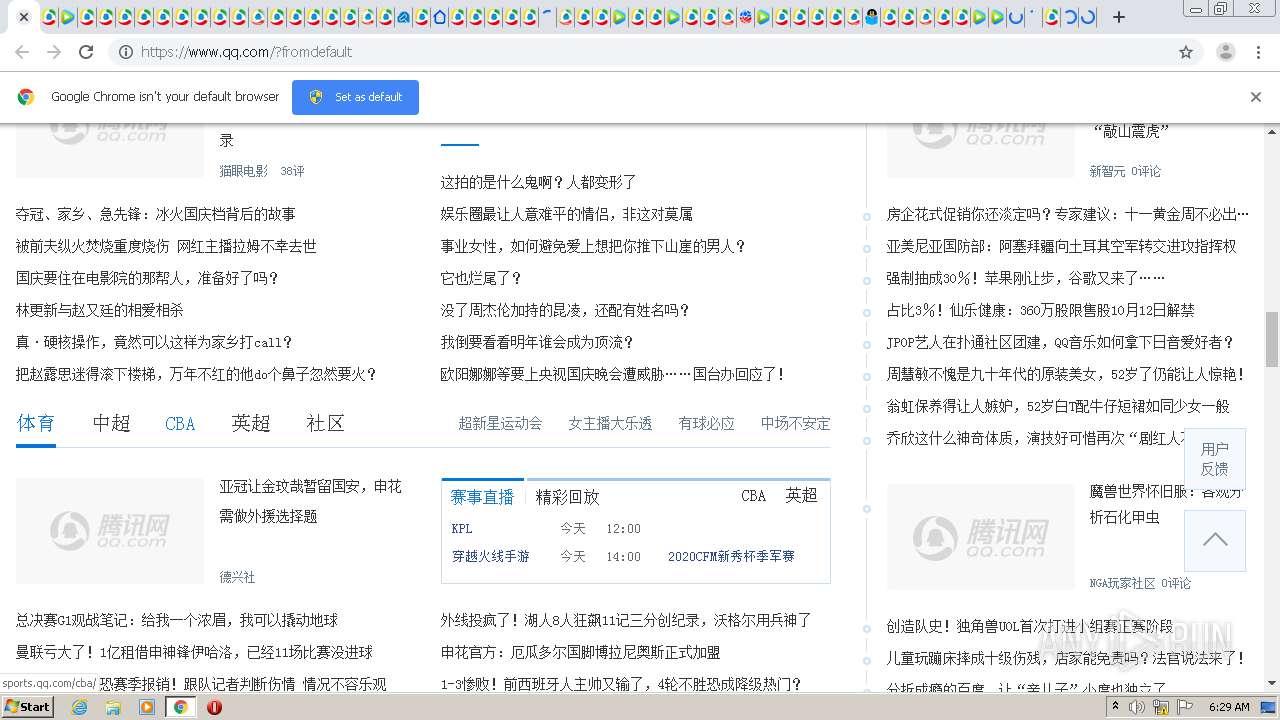This screenshot has height=720, width=1280.
Task: Open CBA link in live schedule box
Action: (753, 496)
